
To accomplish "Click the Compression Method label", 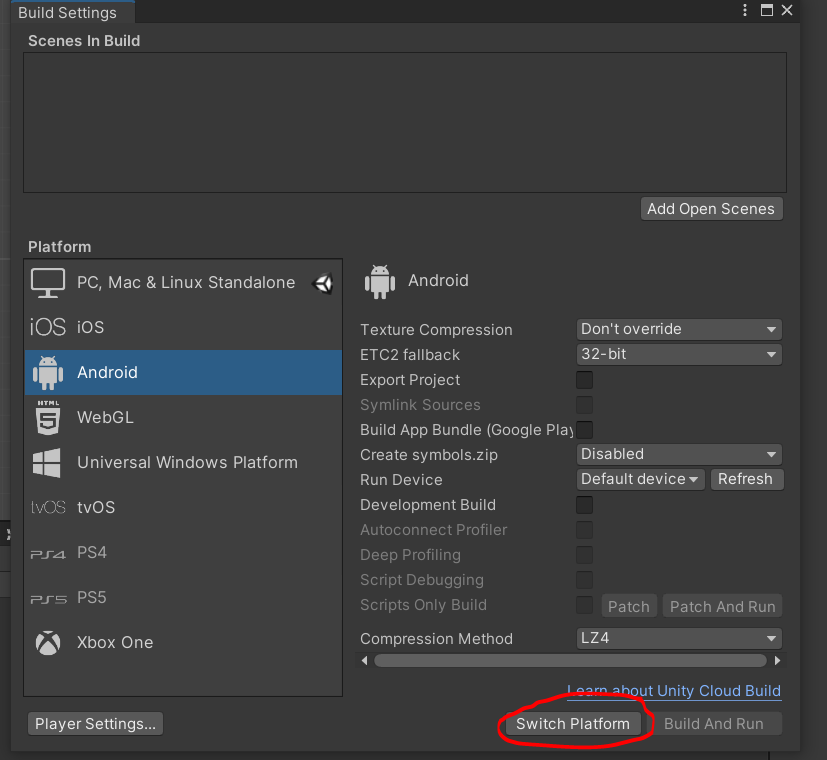I will [436, 639].
